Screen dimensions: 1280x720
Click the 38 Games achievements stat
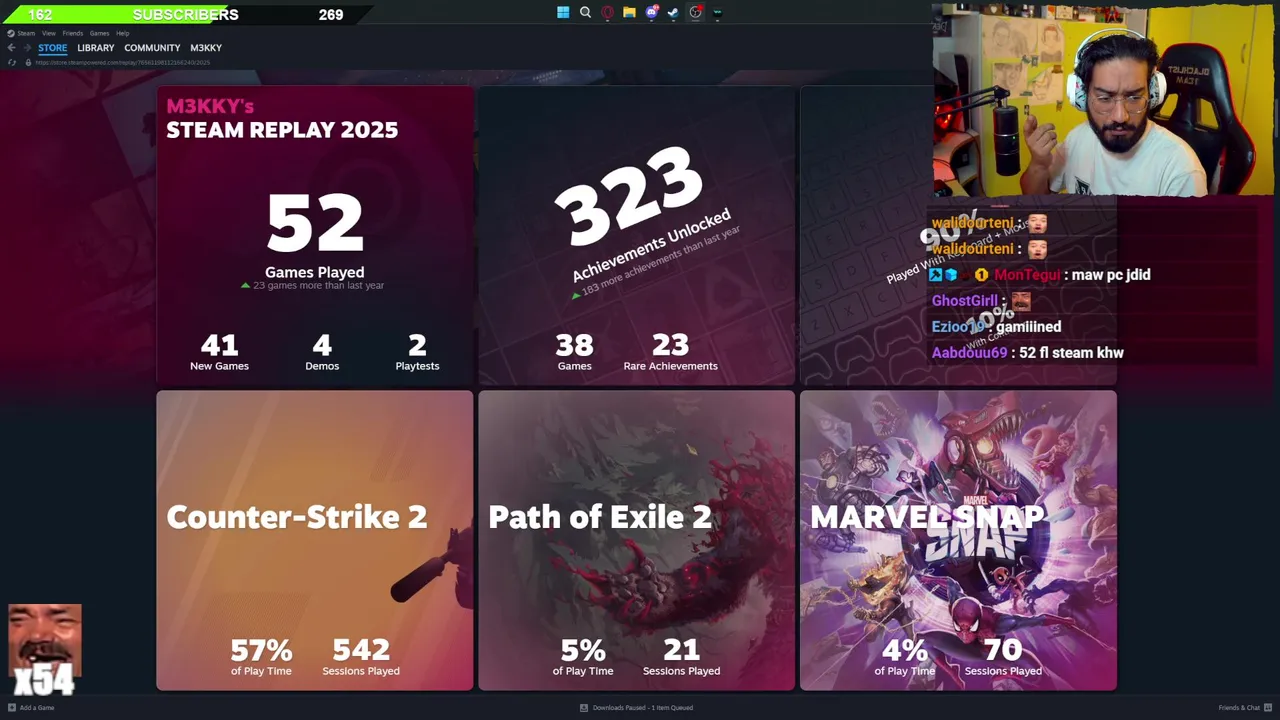click(x=574, y=352)
